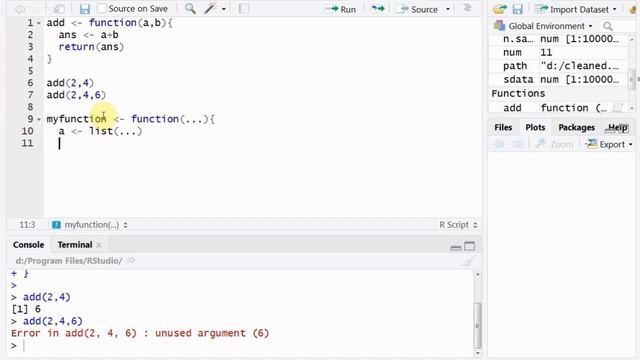
Task: Open find and replace magnifier icon
Action: (190, 9)
